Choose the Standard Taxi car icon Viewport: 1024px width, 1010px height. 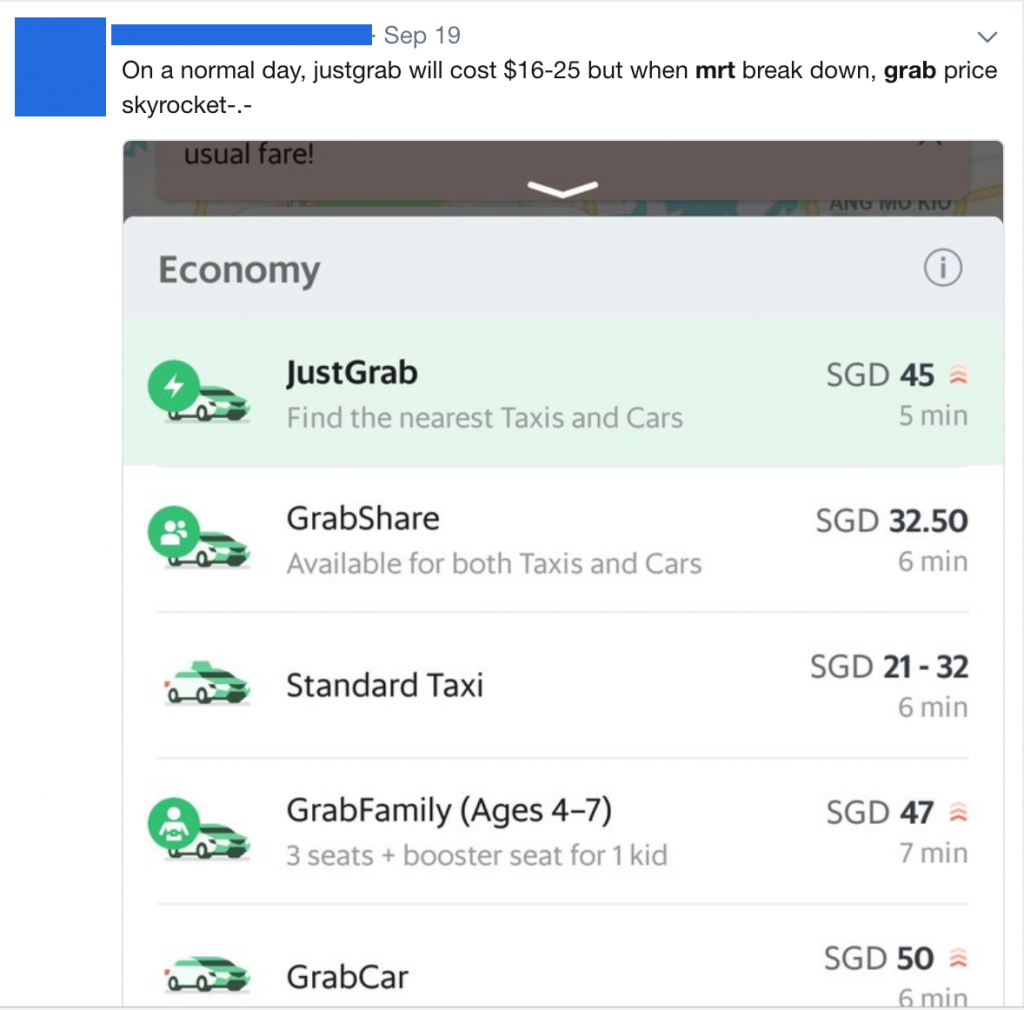[206, 684]
